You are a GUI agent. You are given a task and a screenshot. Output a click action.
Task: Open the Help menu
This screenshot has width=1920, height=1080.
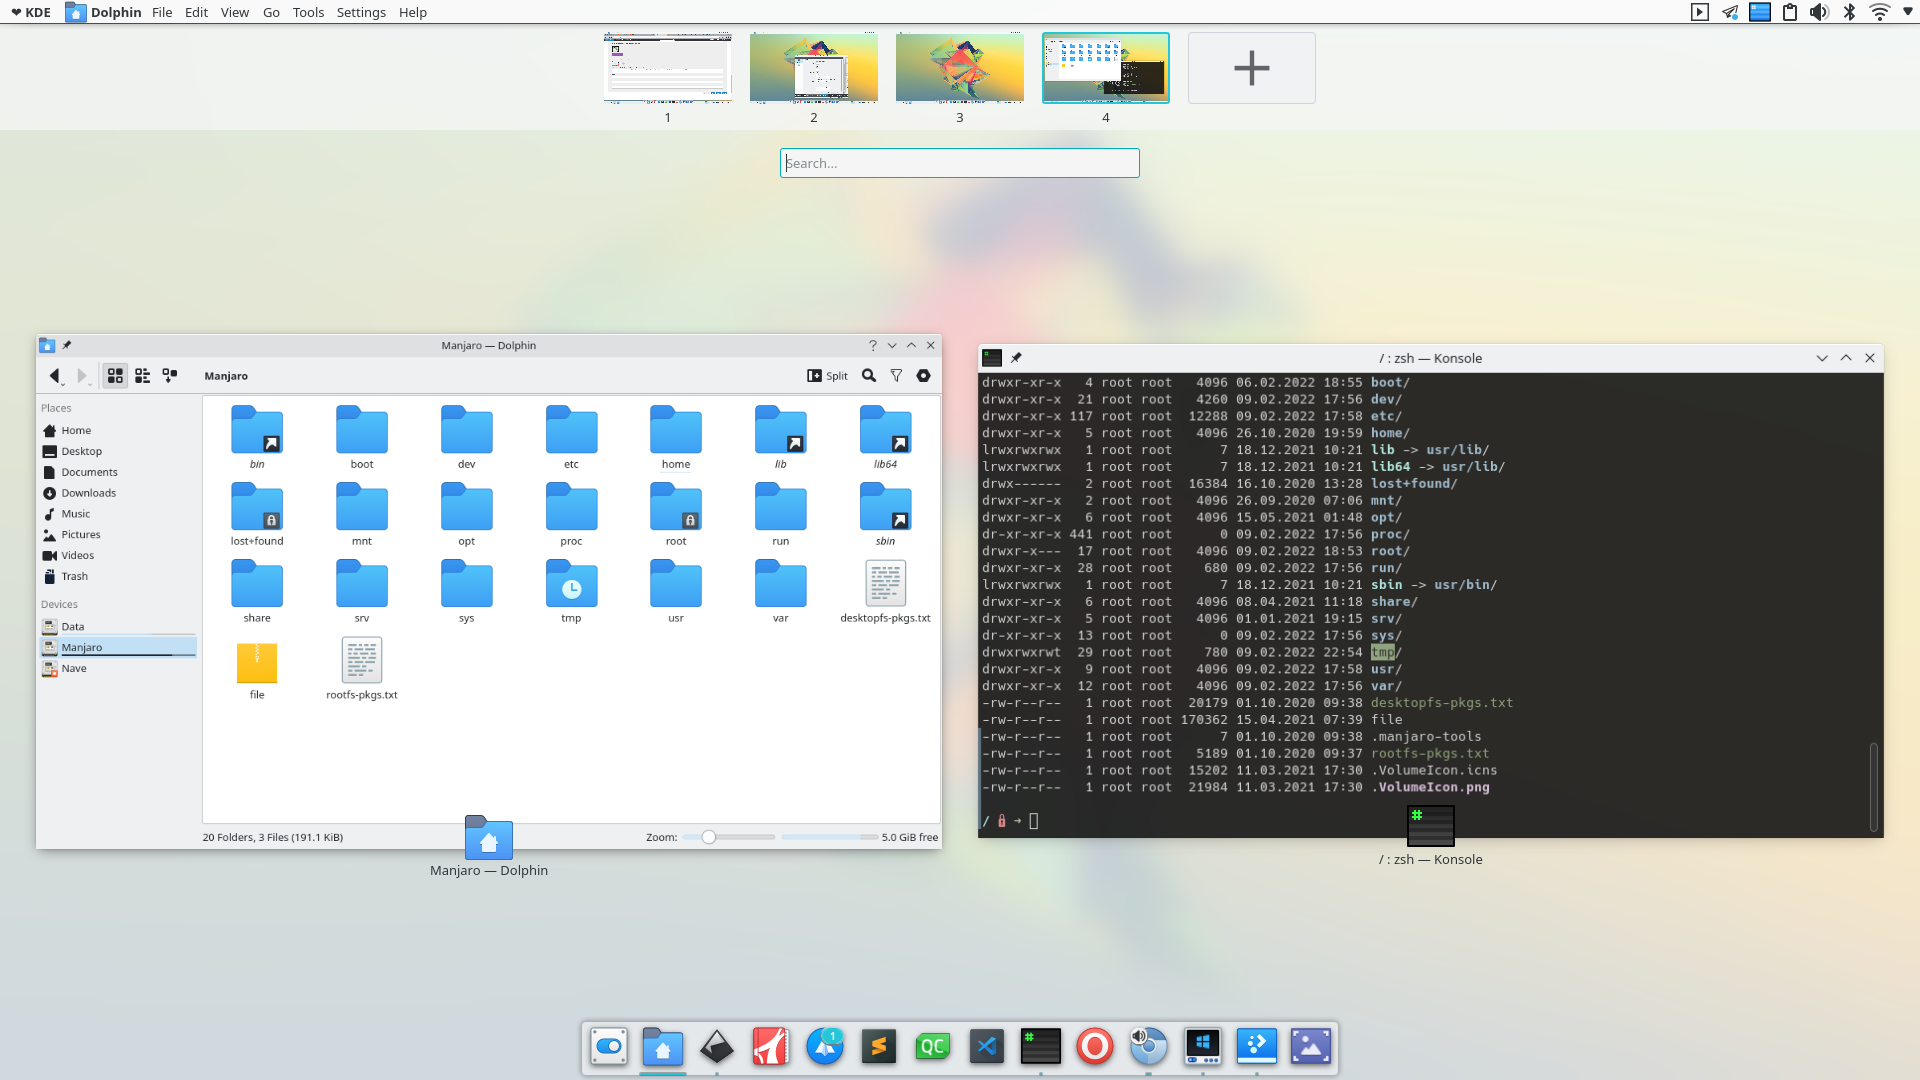click(413, 12)
